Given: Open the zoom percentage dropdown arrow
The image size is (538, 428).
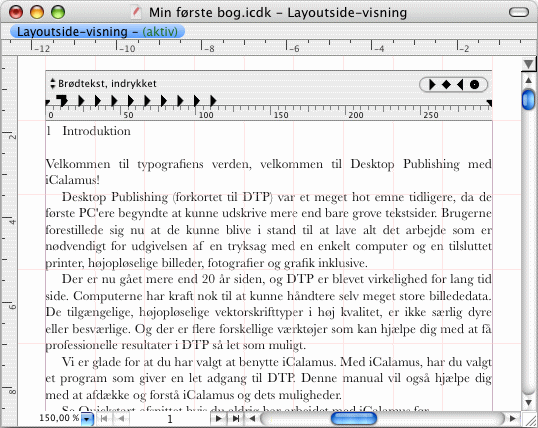Looking at the screenshot, I should click(87, 419).
